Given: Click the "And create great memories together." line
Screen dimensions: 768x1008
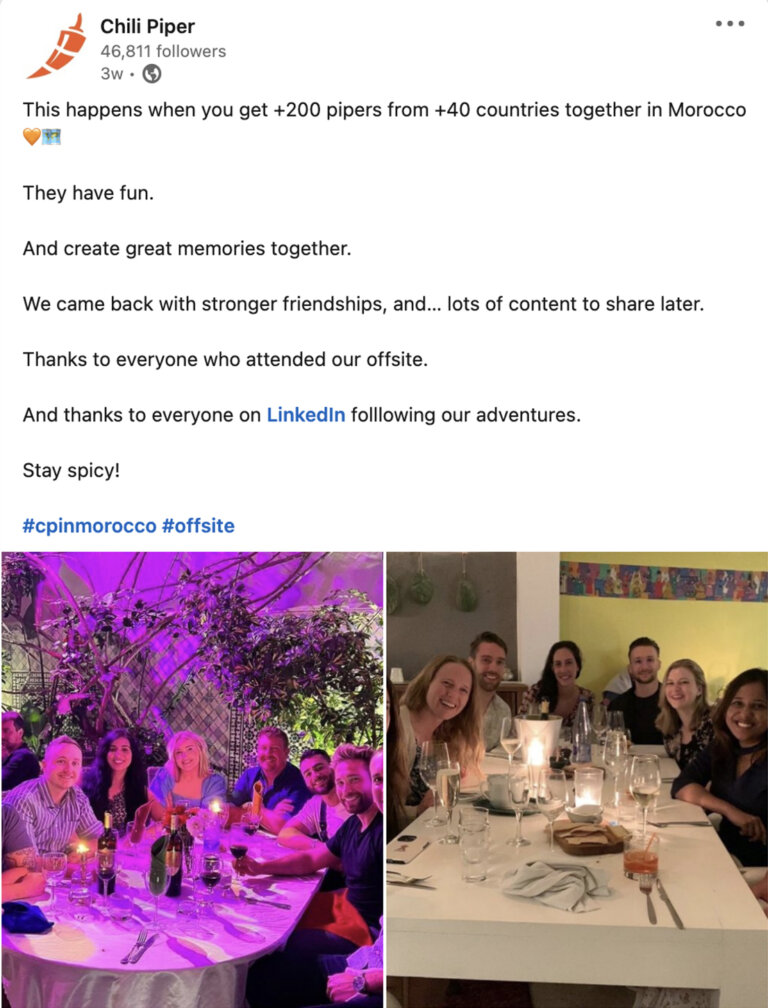Looking at the screenshot, I should click(x=187, y=248).
